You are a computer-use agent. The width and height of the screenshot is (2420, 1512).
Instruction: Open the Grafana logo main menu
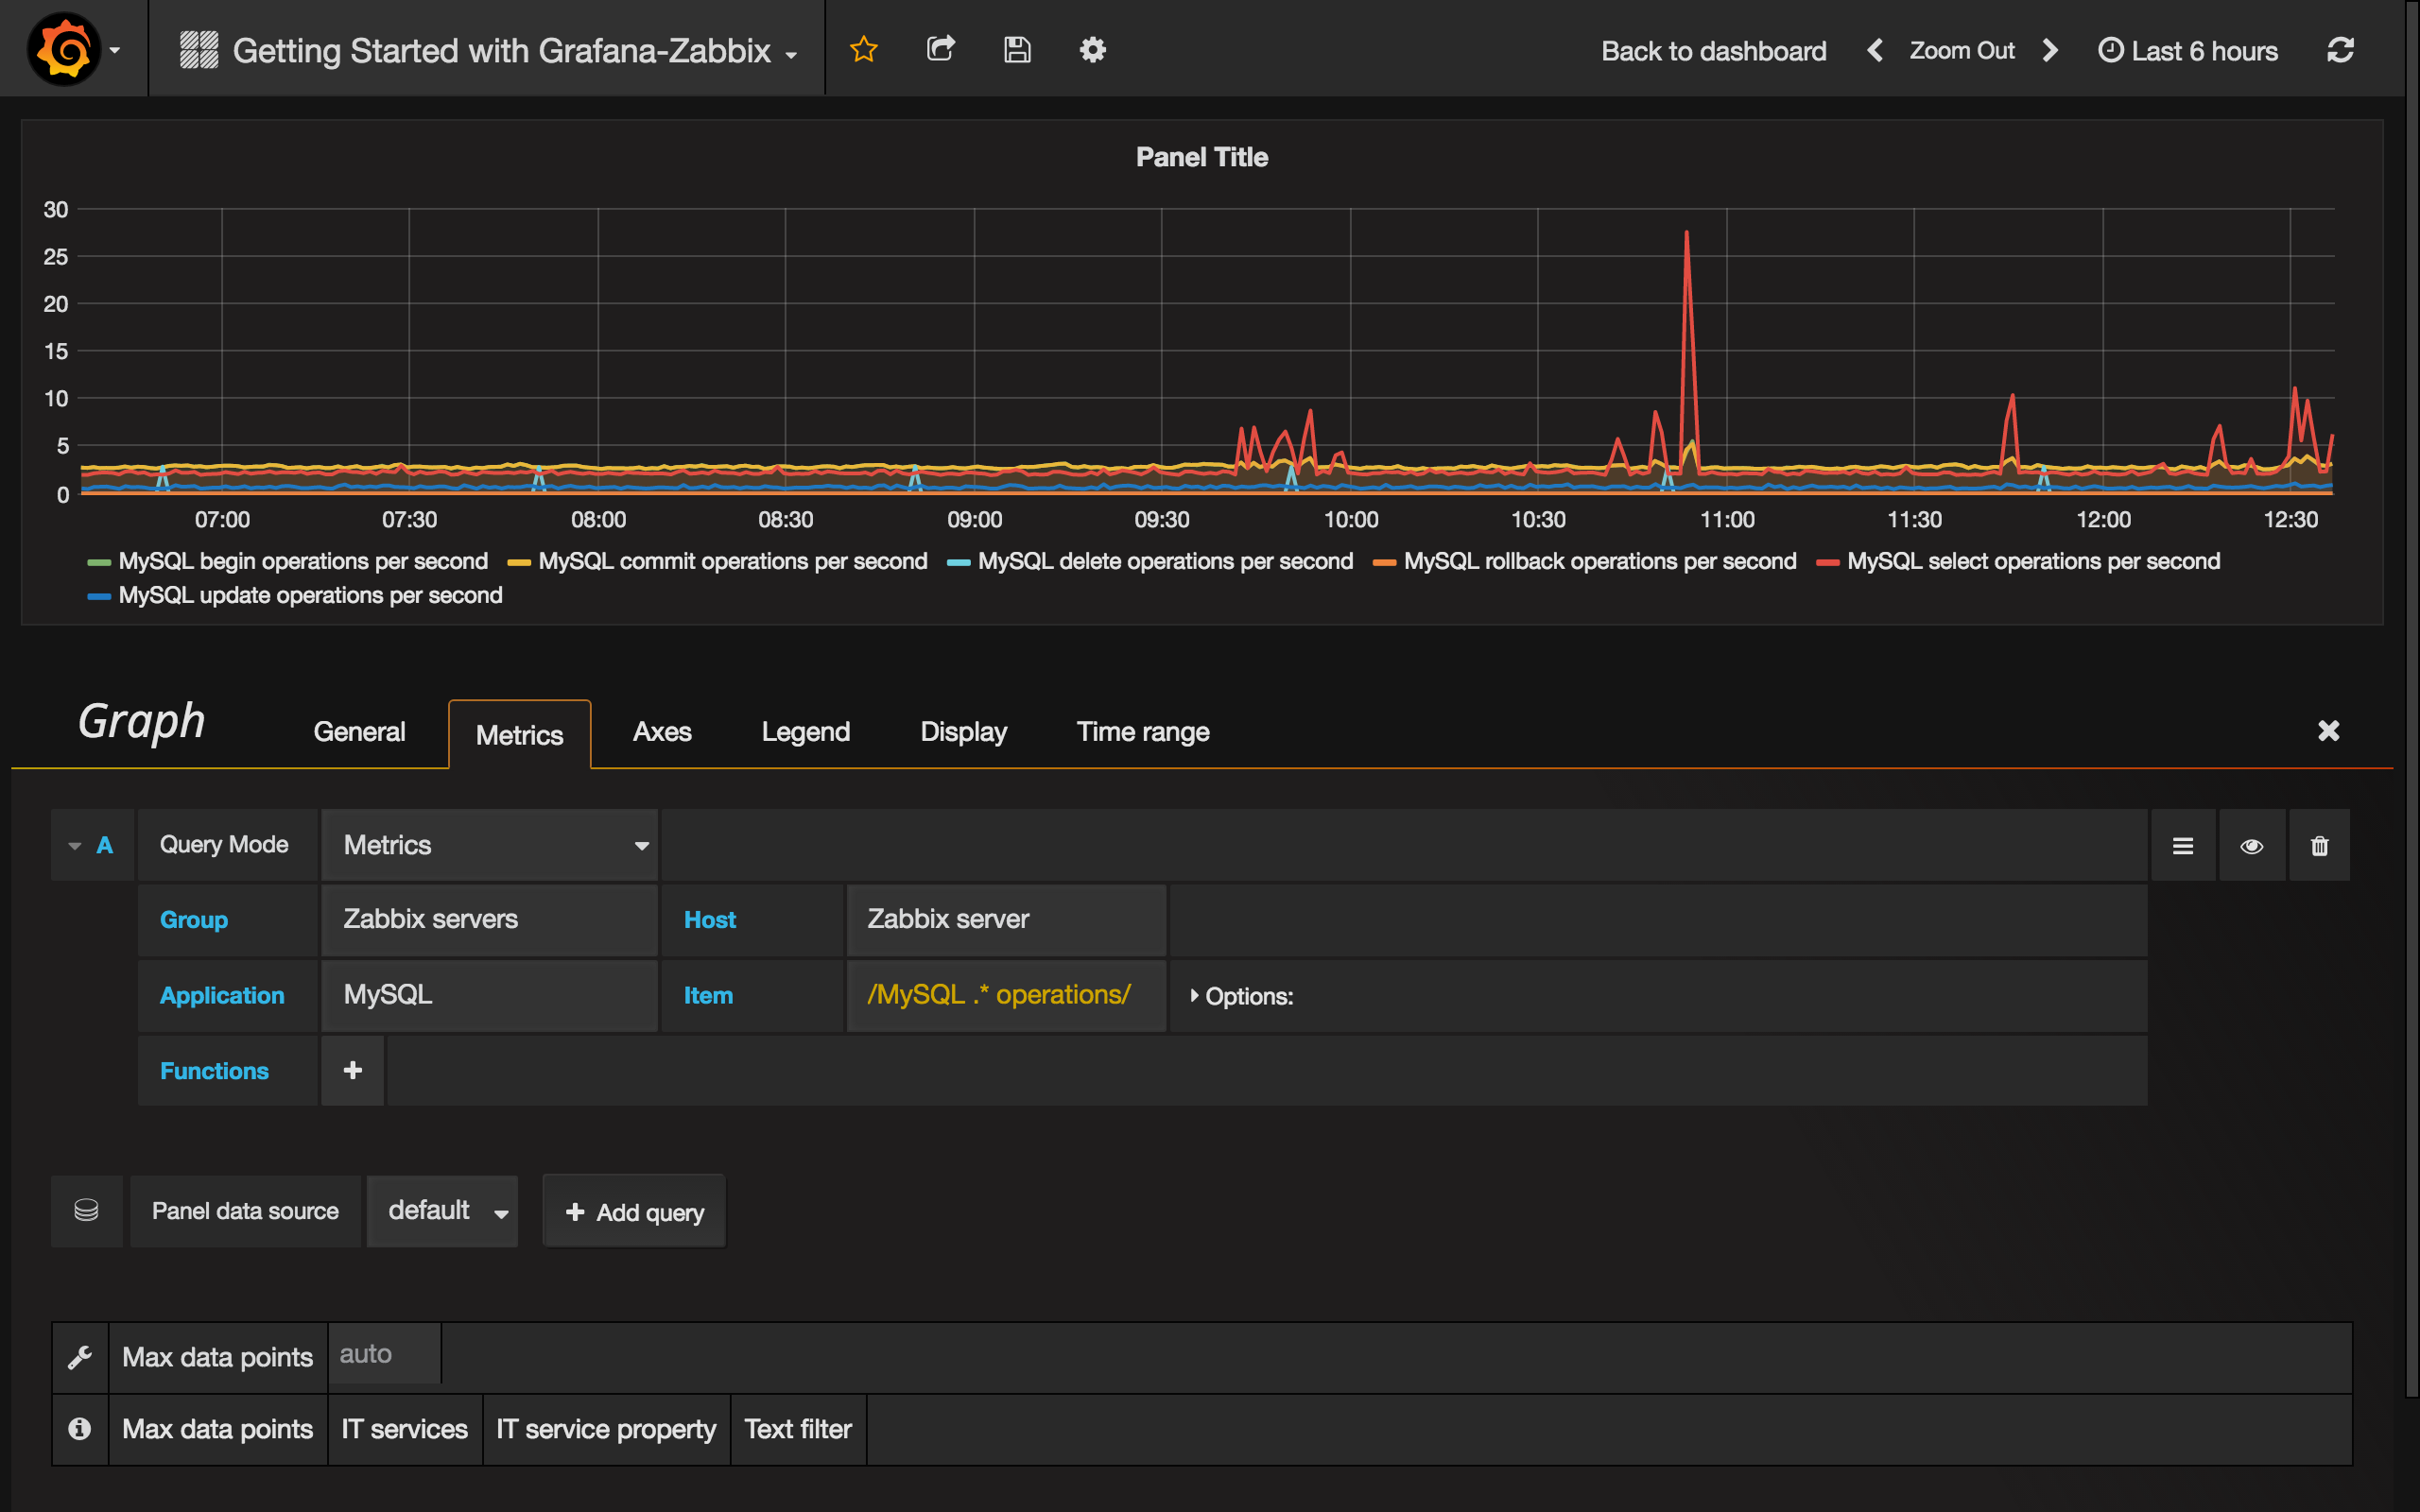click(65, 49)
